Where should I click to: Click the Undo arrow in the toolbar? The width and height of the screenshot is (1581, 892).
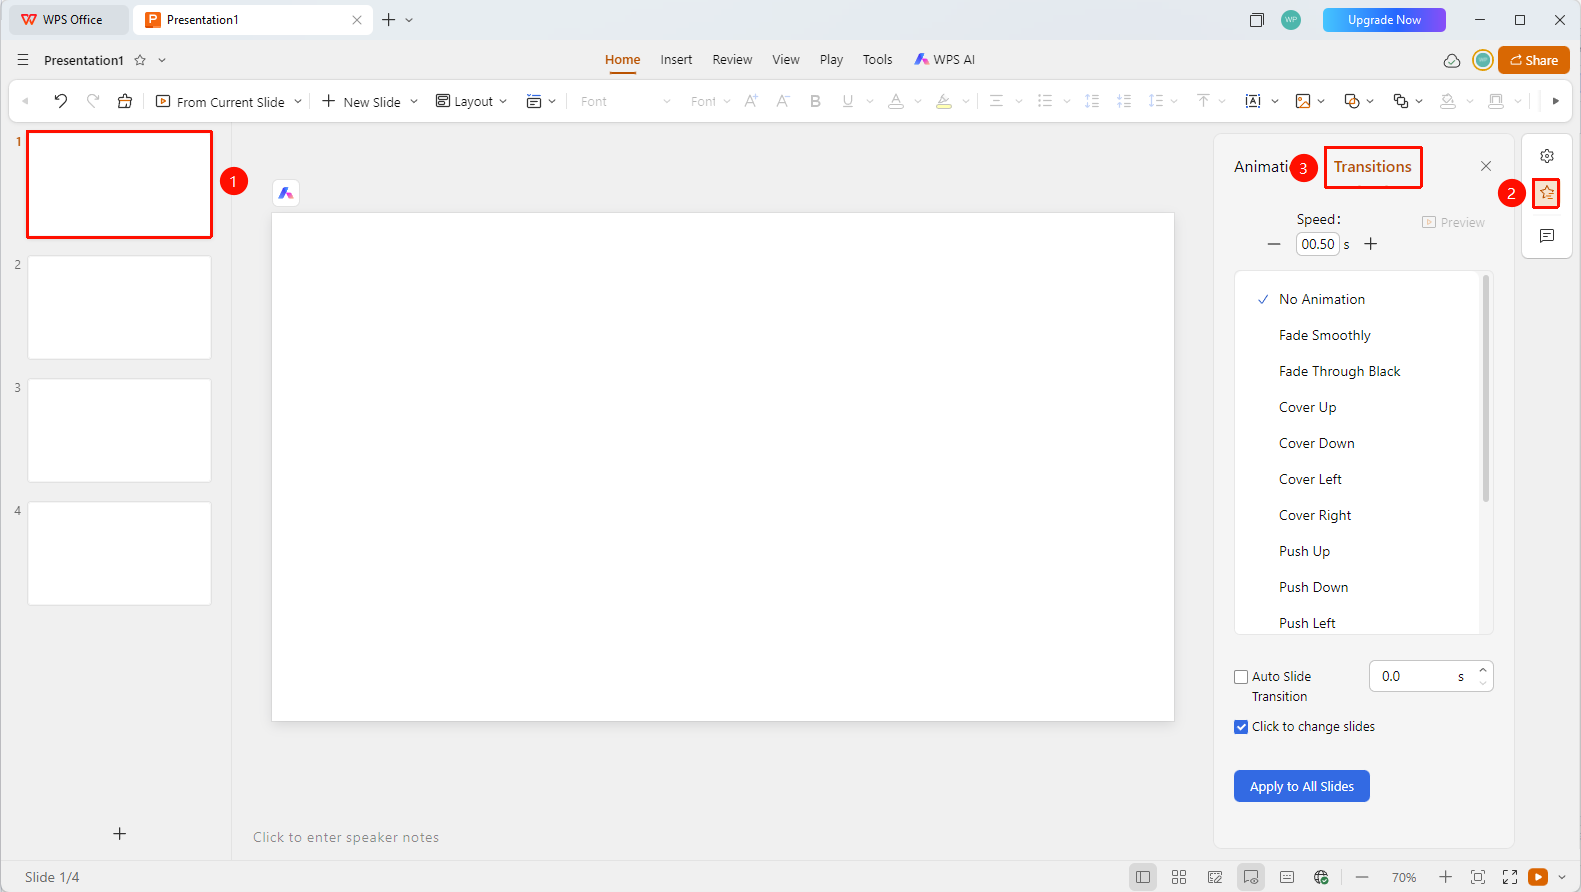click(60, 101)
